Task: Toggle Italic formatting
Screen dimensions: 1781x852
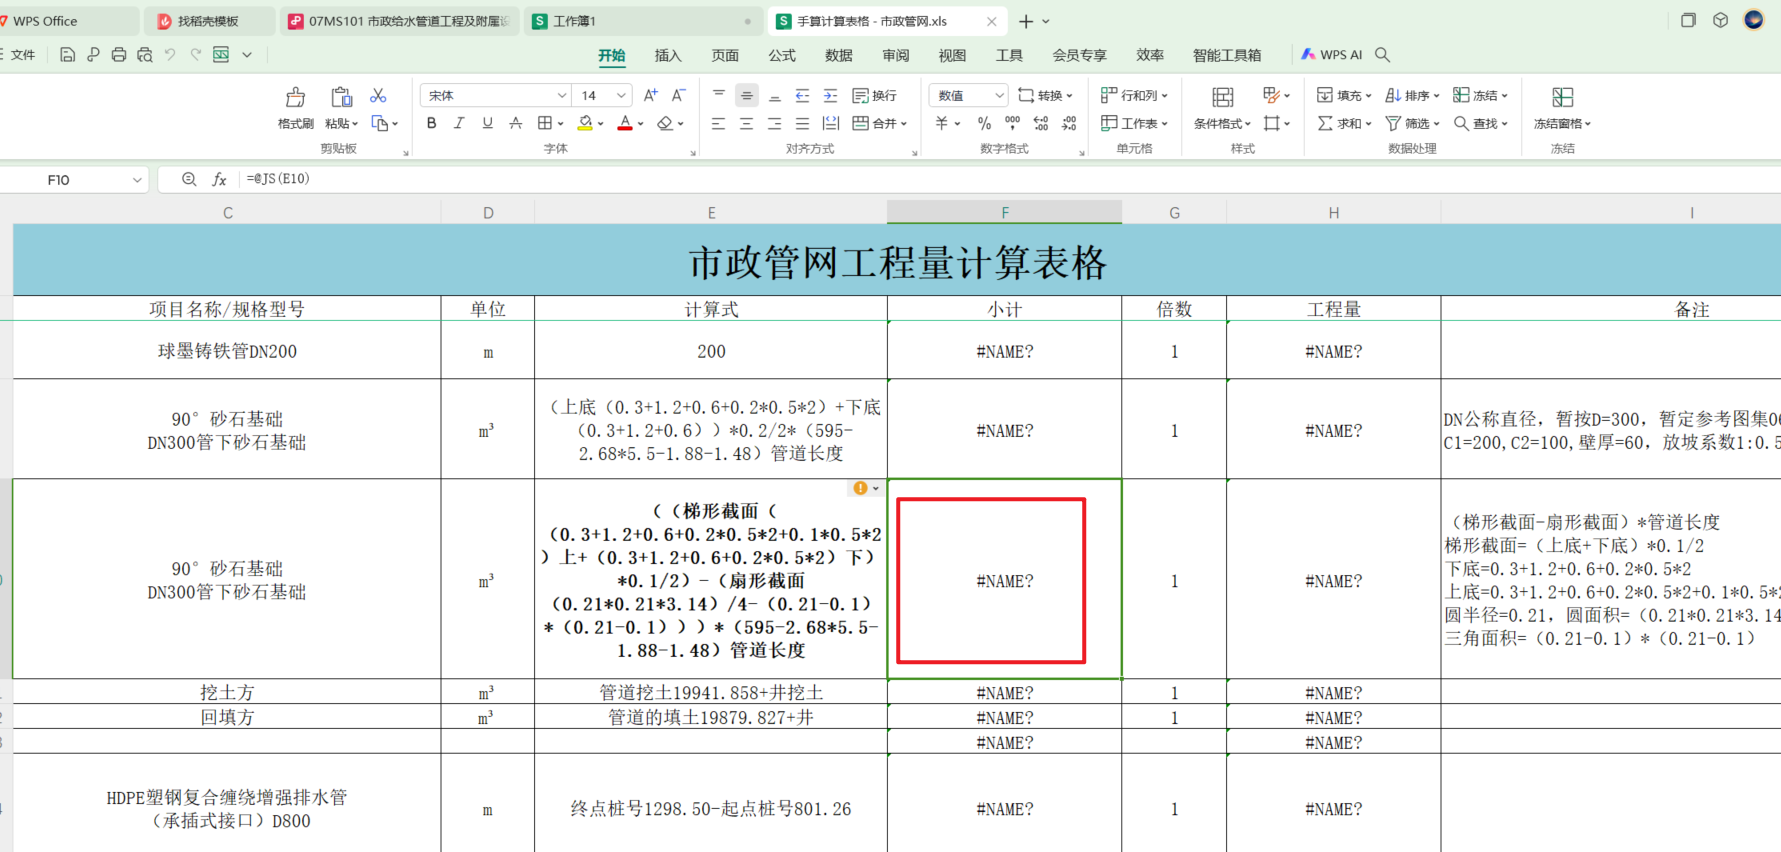Action: point(459,123)
